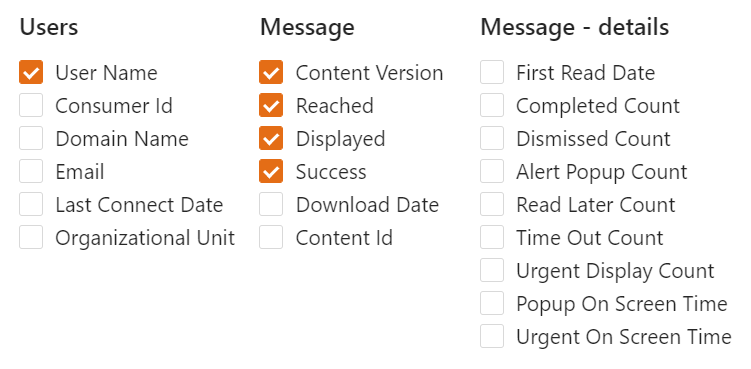Image resolution: width=751 pixels, height=369 pixels.
Task: Turn off the Success checkbox
Action: pos(271,172)
